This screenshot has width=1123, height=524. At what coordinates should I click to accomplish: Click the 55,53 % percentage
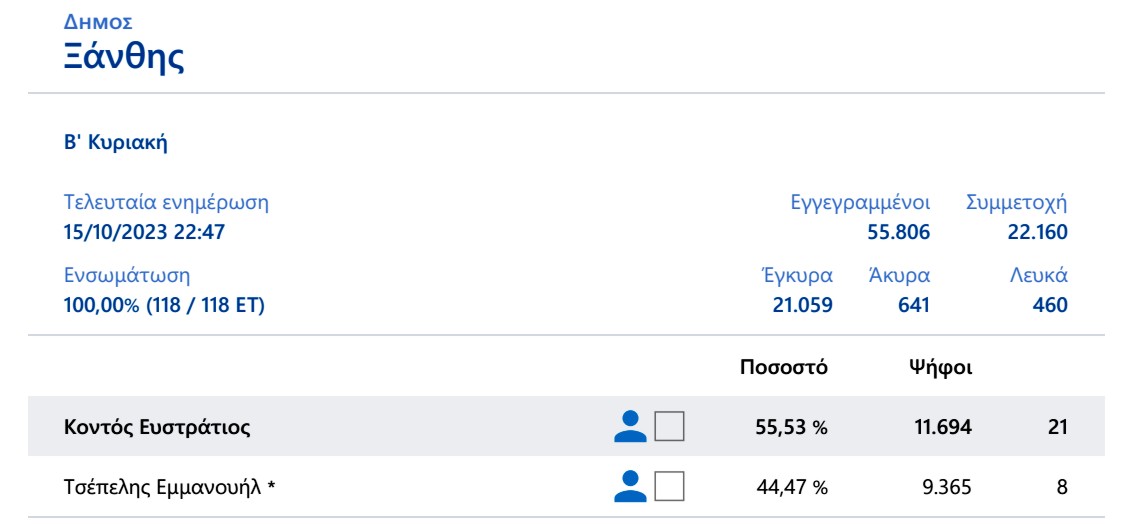click(x=791, y=428)
